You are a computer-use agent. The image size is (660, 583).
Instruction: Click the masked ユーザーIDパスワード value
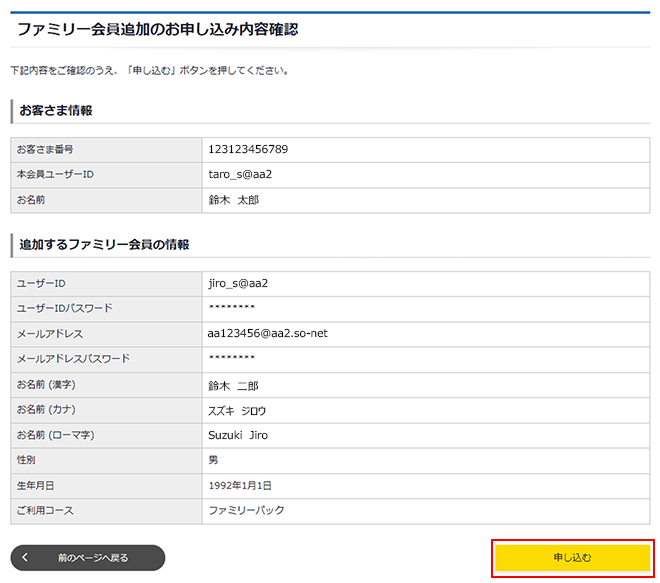[232, 308]
